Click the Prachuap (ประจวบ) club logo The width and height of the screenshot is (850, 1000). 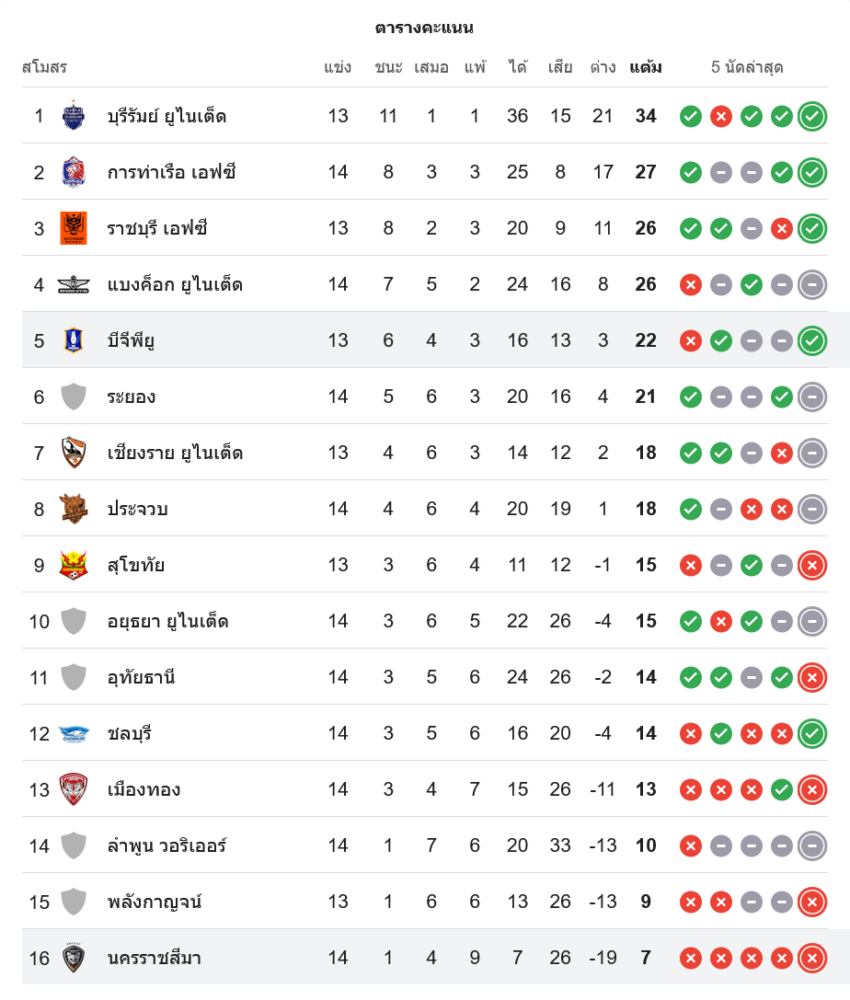pos(73,509)
